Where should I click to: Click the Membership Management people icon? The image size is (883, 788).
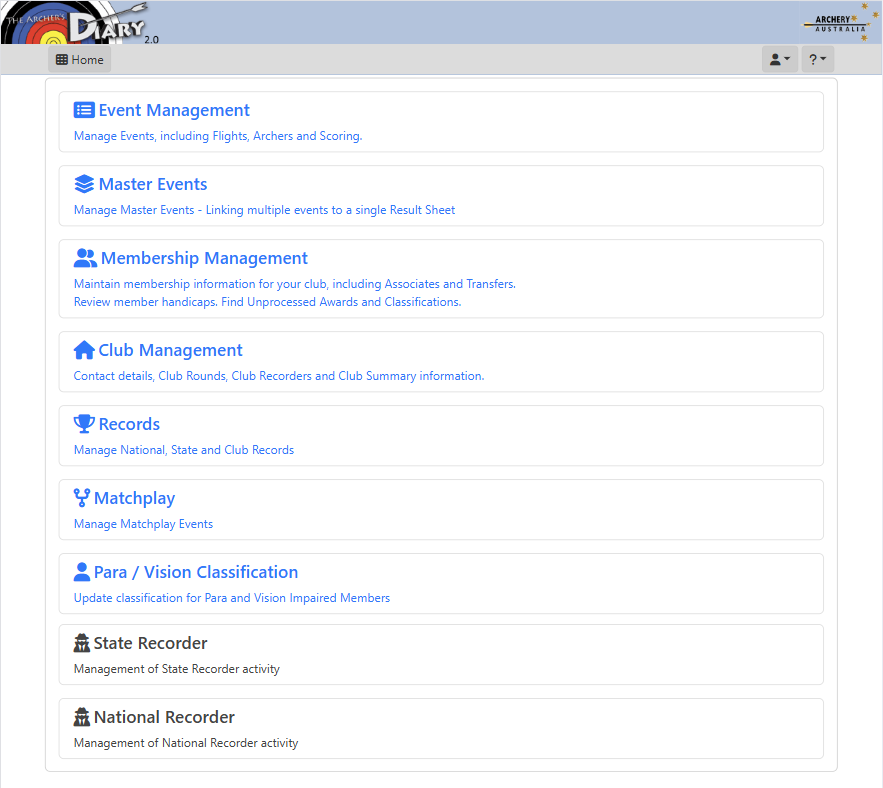pos(85,258)
